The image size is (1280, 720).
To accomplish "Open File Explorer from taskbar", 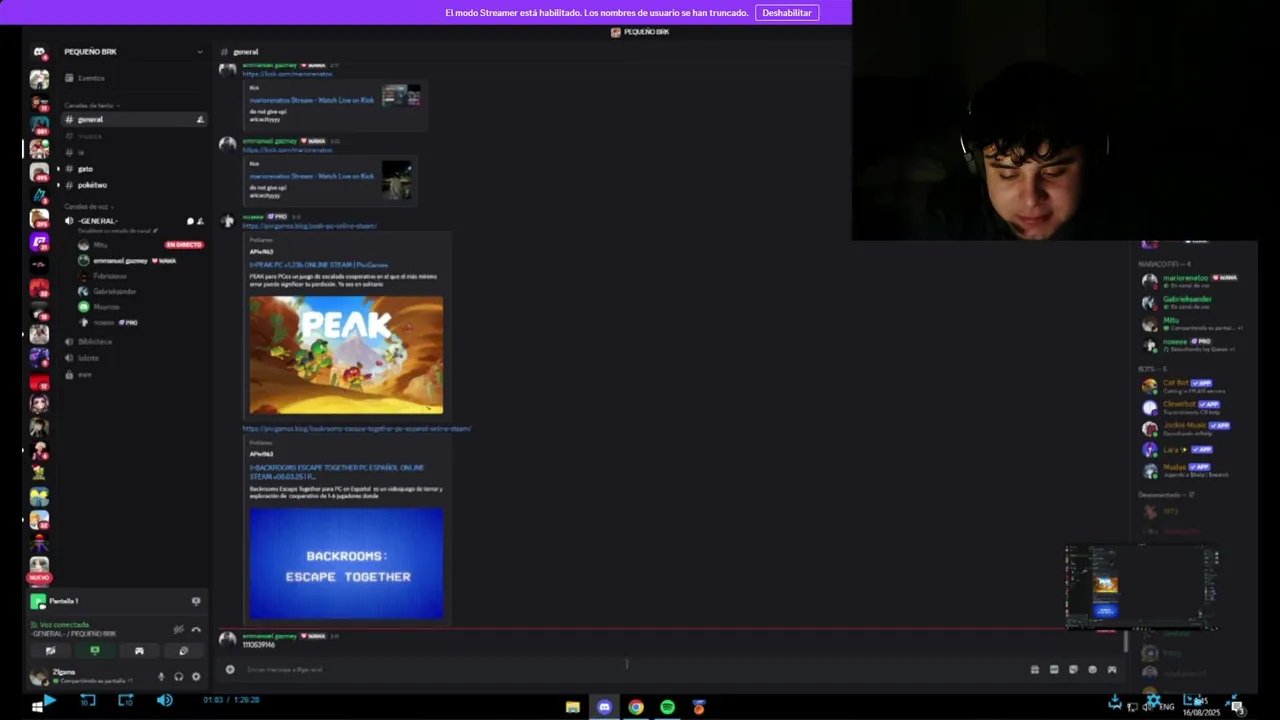I will click(x=573, y=707).
